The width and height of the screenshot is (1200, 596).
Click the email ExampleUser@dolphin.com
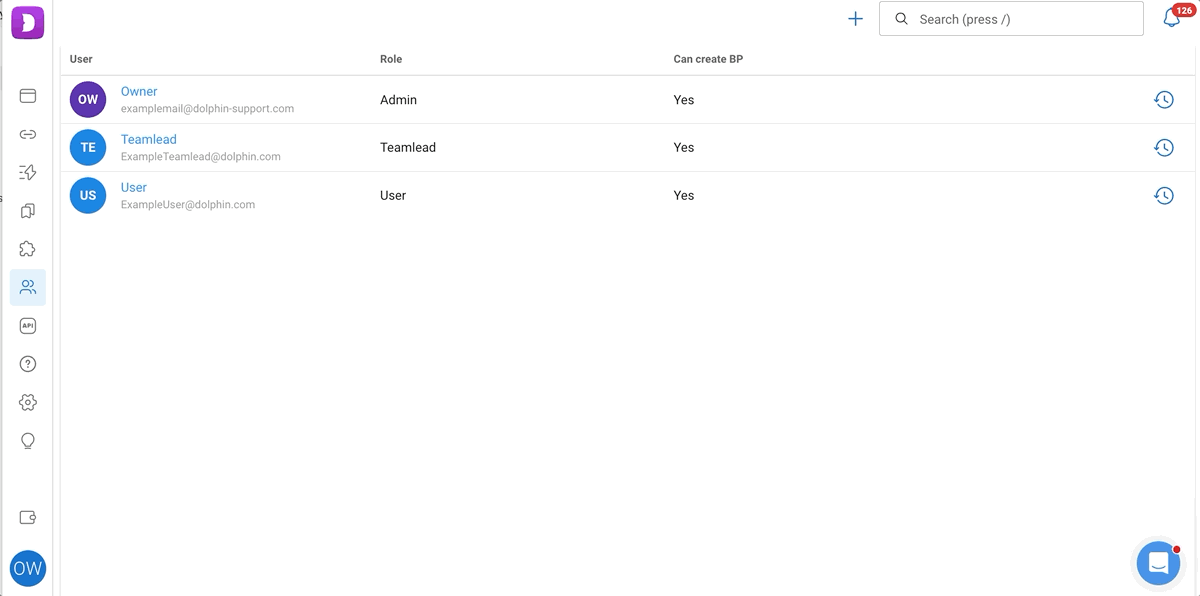188,205
